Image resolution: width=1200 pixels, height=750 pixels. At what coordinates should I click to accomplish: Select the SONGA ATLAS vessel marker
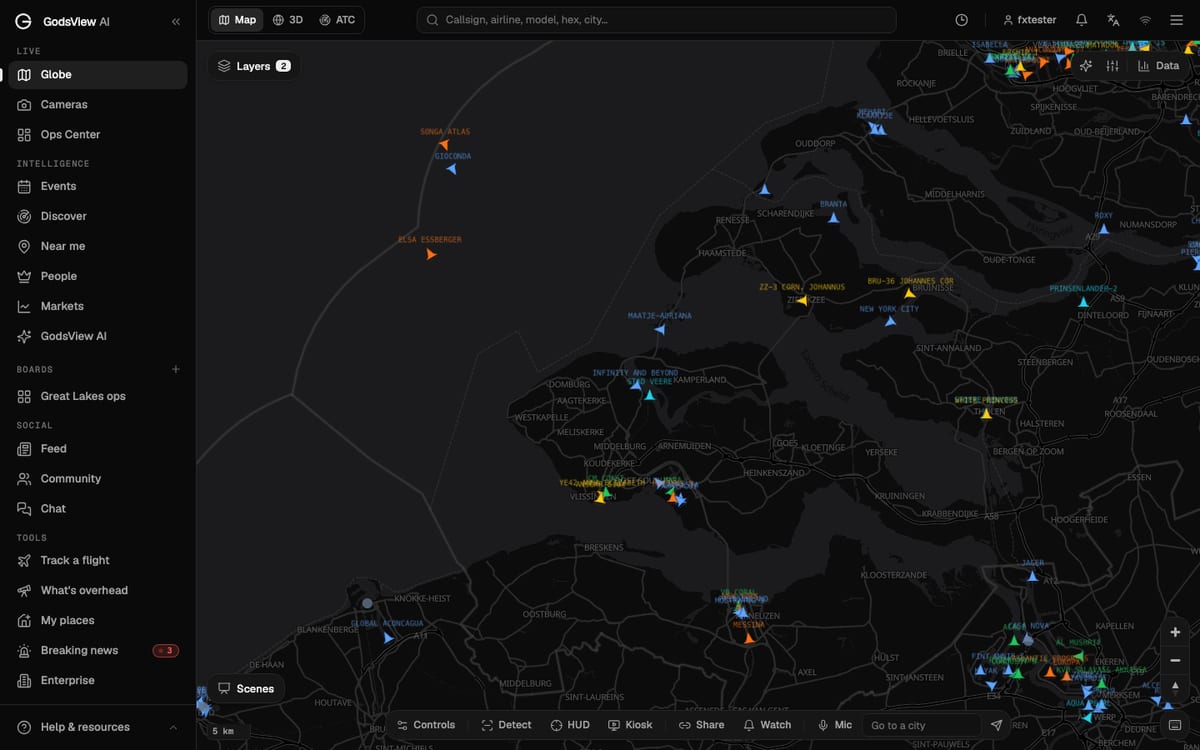443,144
